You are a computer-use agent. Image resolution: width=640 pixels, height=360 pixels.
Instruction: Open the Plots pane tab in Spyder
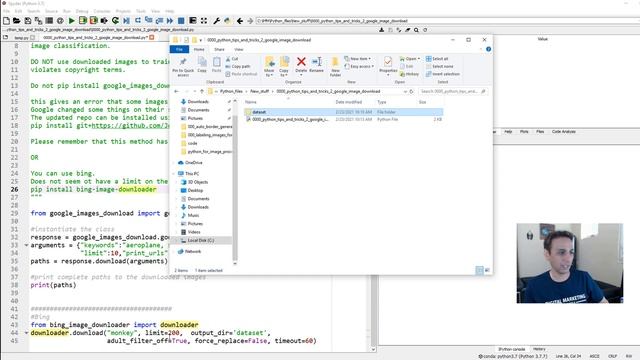coord(524,132)
